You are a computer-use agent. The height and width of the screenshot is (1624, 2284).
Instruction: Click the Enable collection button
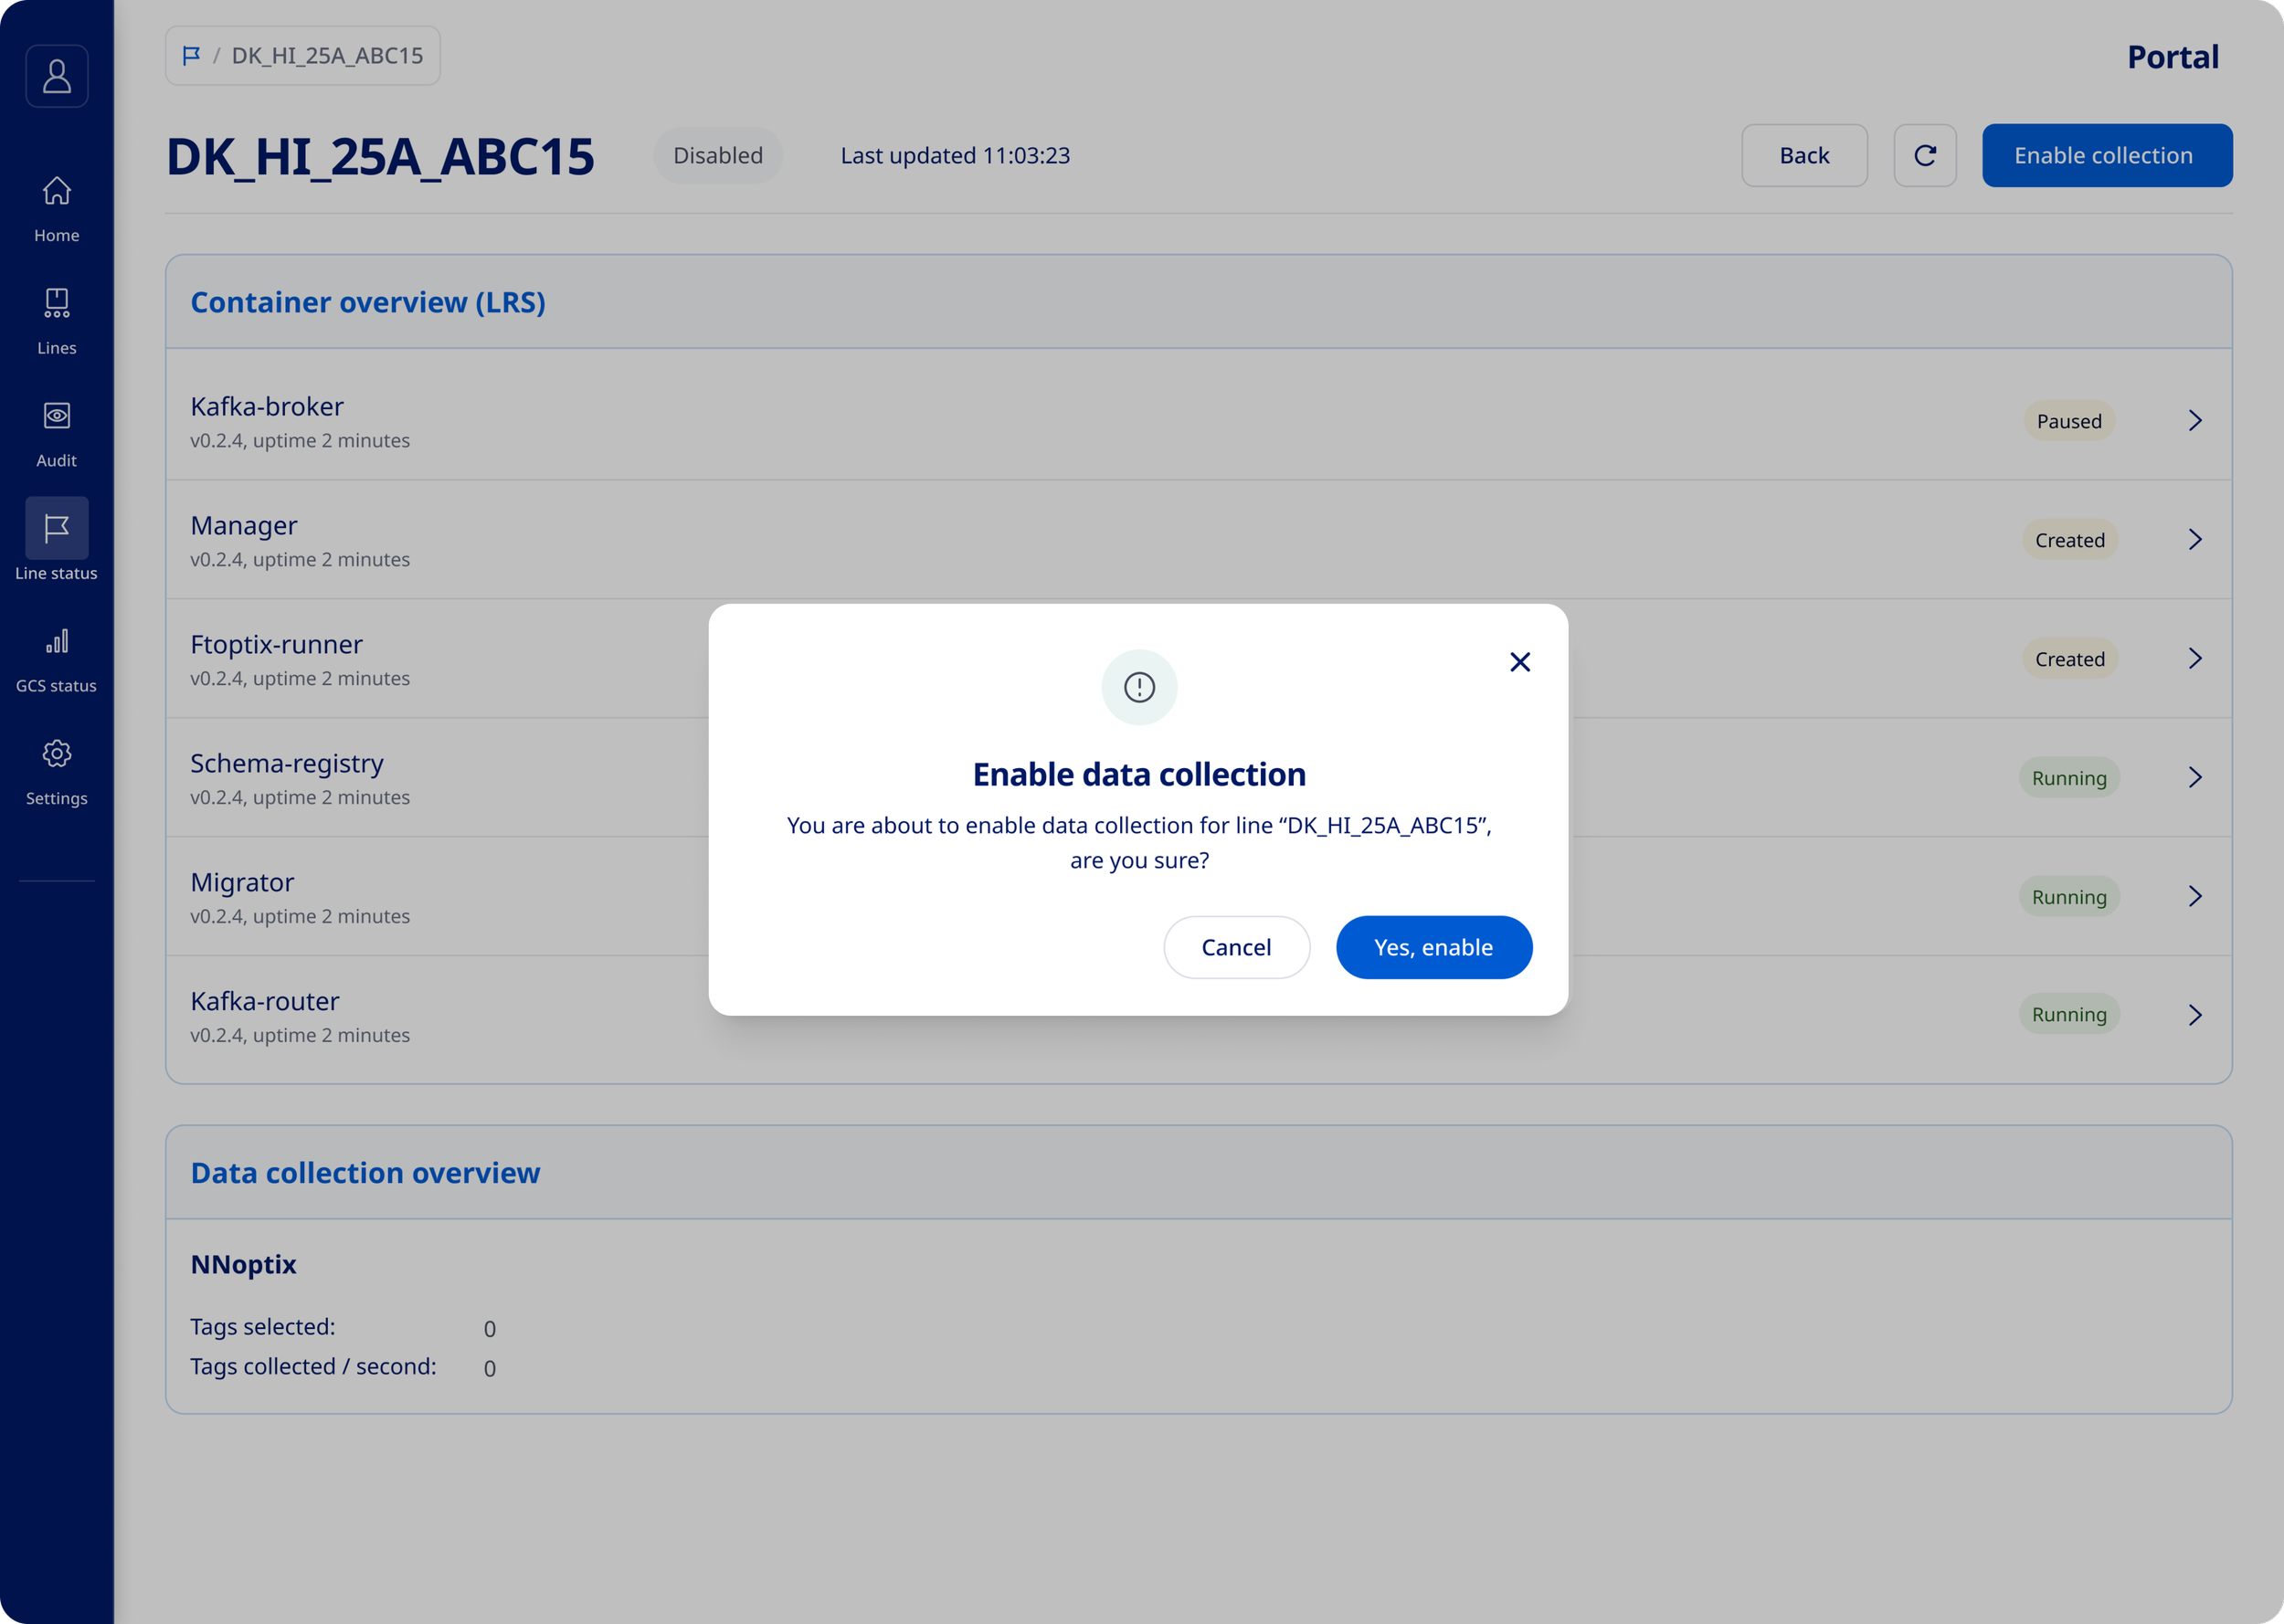pyautogui.click(x=2106, y=156)
